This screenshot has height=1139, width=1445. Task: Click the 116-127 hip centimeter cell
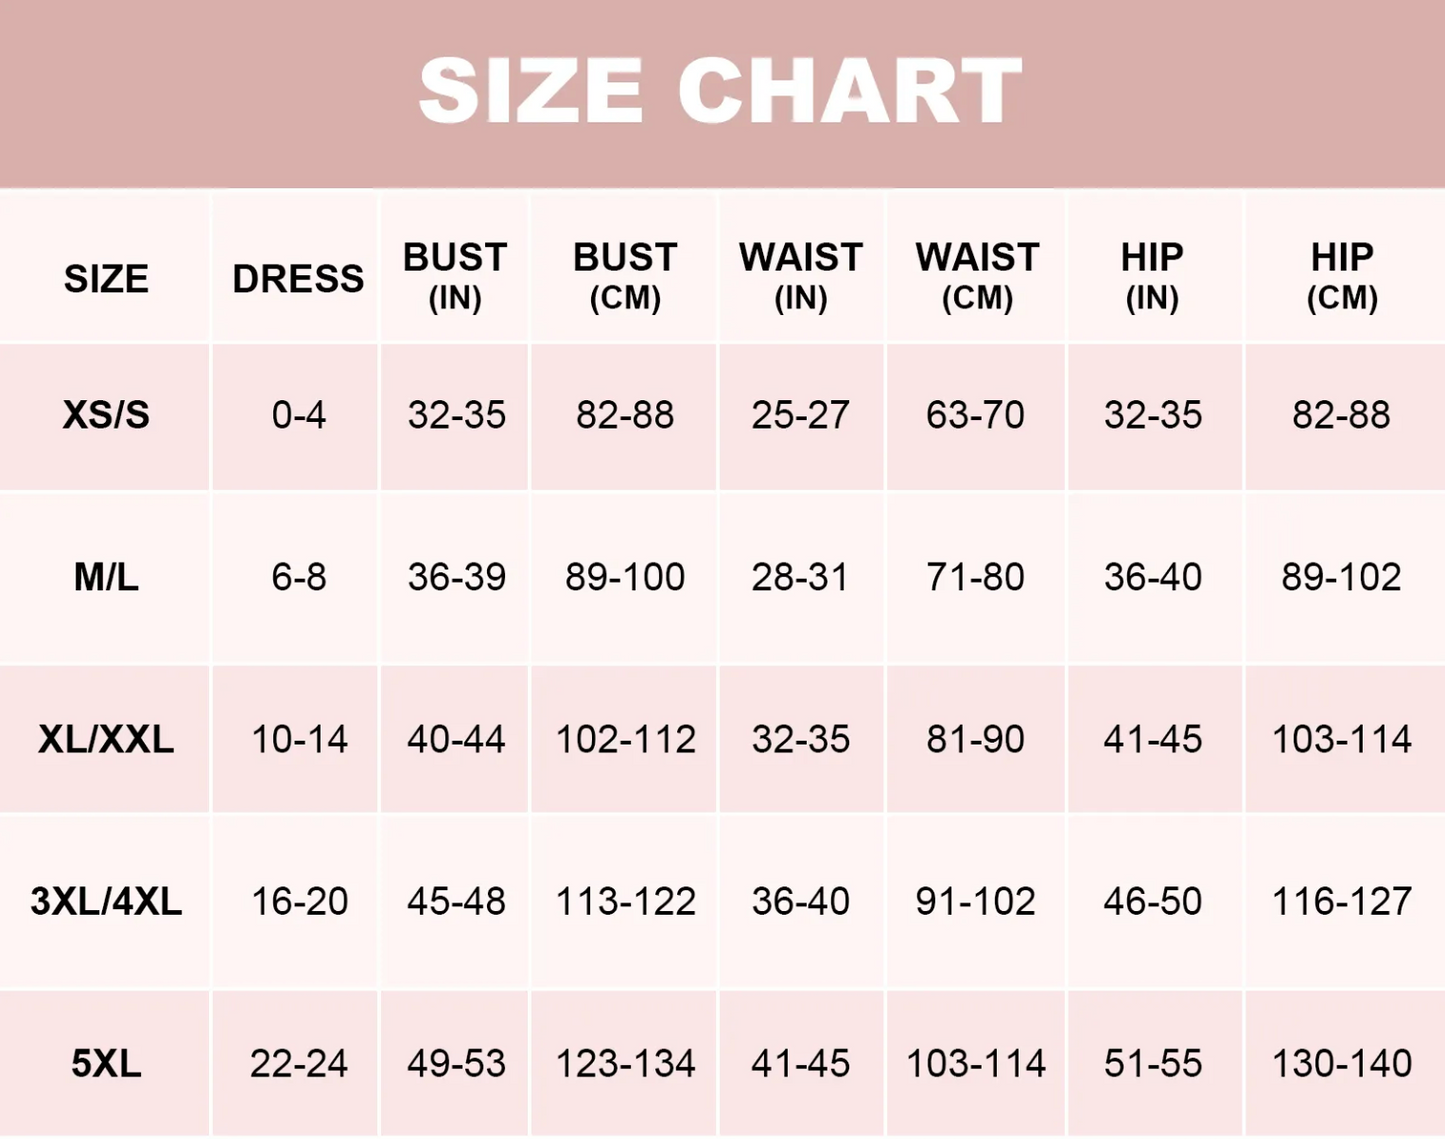click(x=1341, y=901)
